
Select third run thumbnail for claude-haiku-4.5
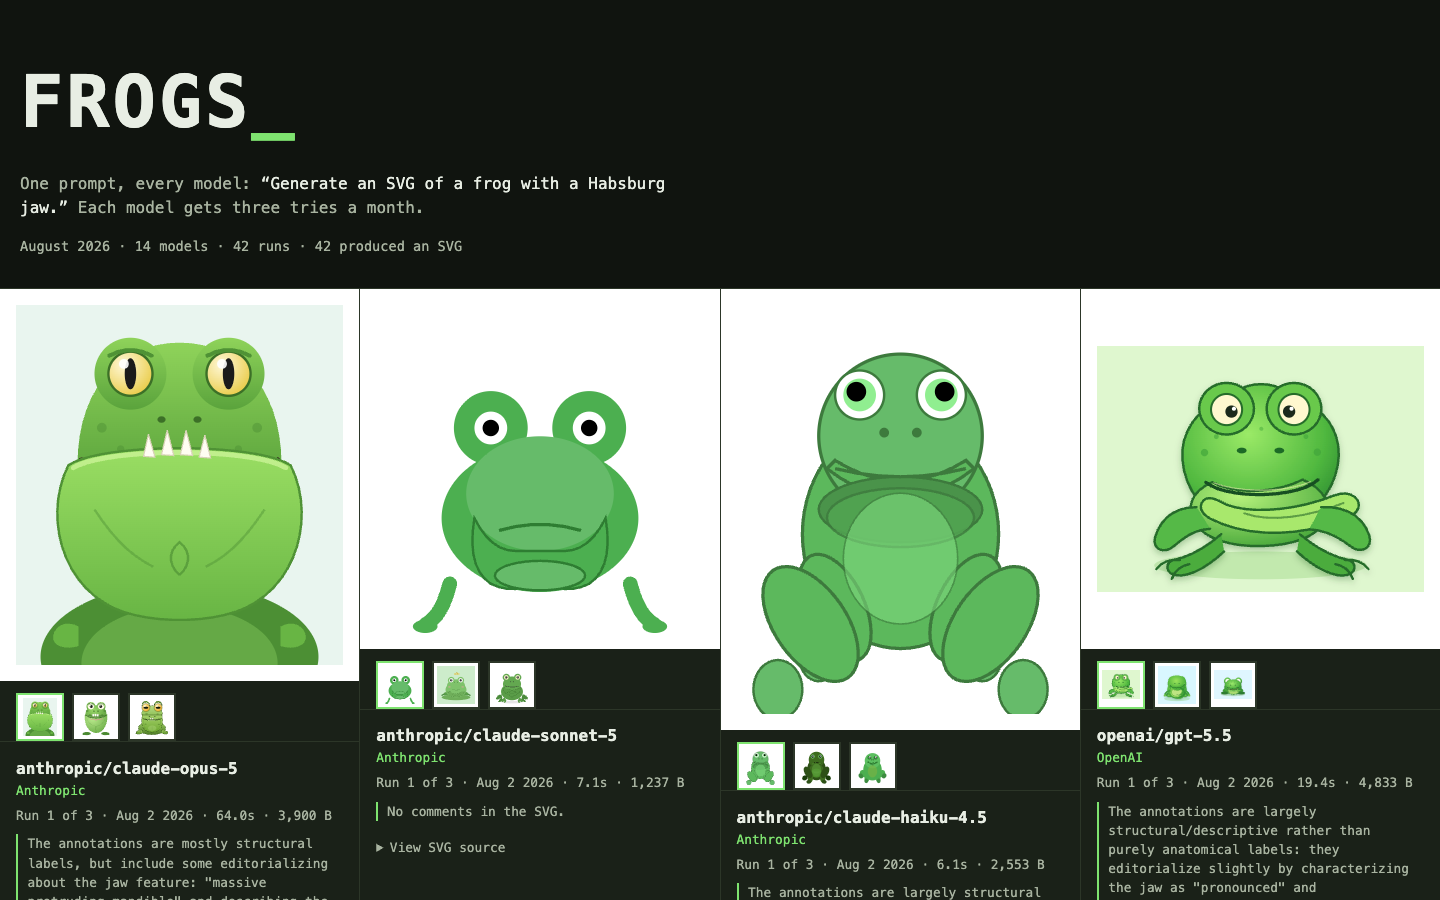[873, 766]
